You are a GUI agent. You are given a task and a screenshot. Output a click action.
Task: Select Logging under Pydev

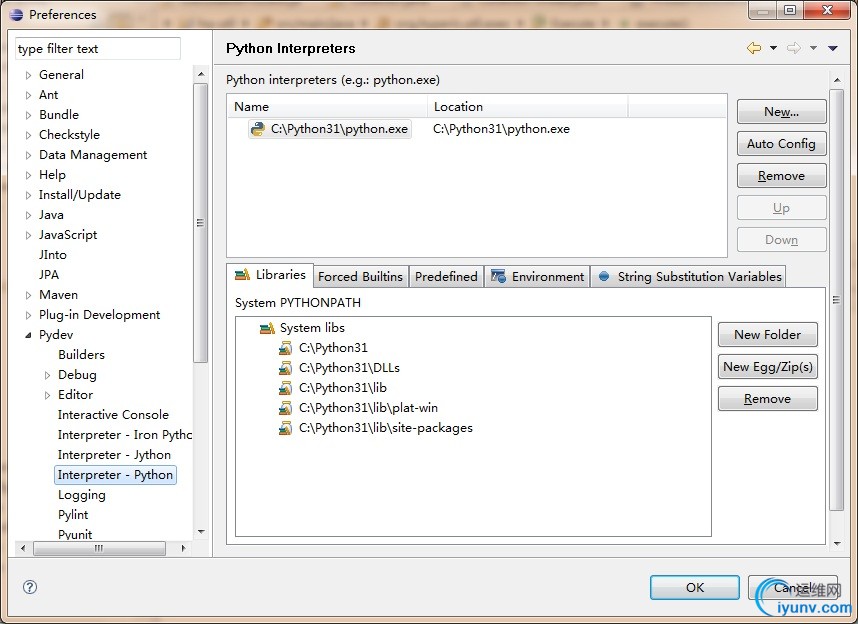(82, 495)
